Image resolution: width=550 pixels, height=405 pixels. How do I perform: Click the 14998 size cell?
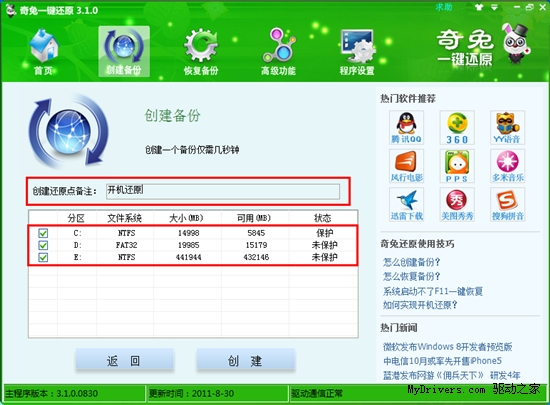click(188, 233)
